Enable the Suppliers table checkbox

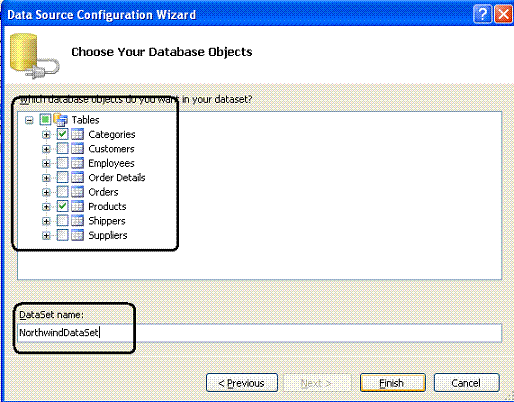(x=62, y=235)
